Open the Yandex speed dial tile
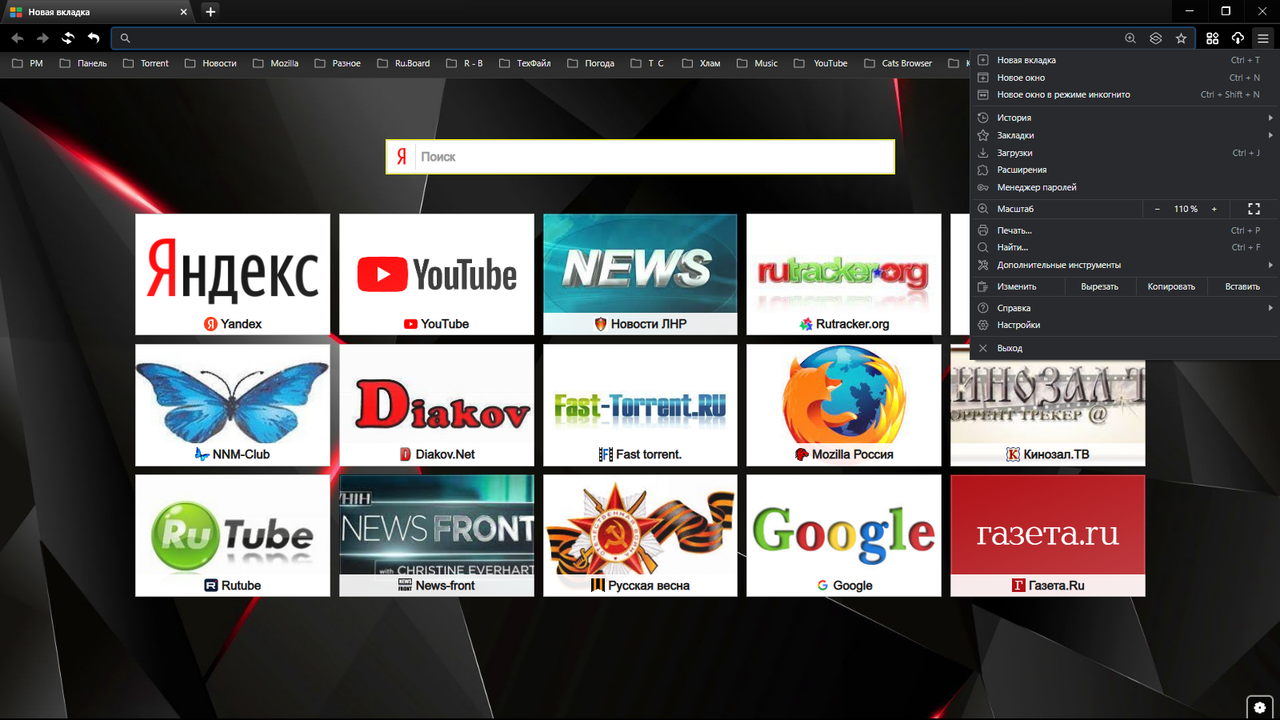1280x720 pixels. click(x=232, y=274)
